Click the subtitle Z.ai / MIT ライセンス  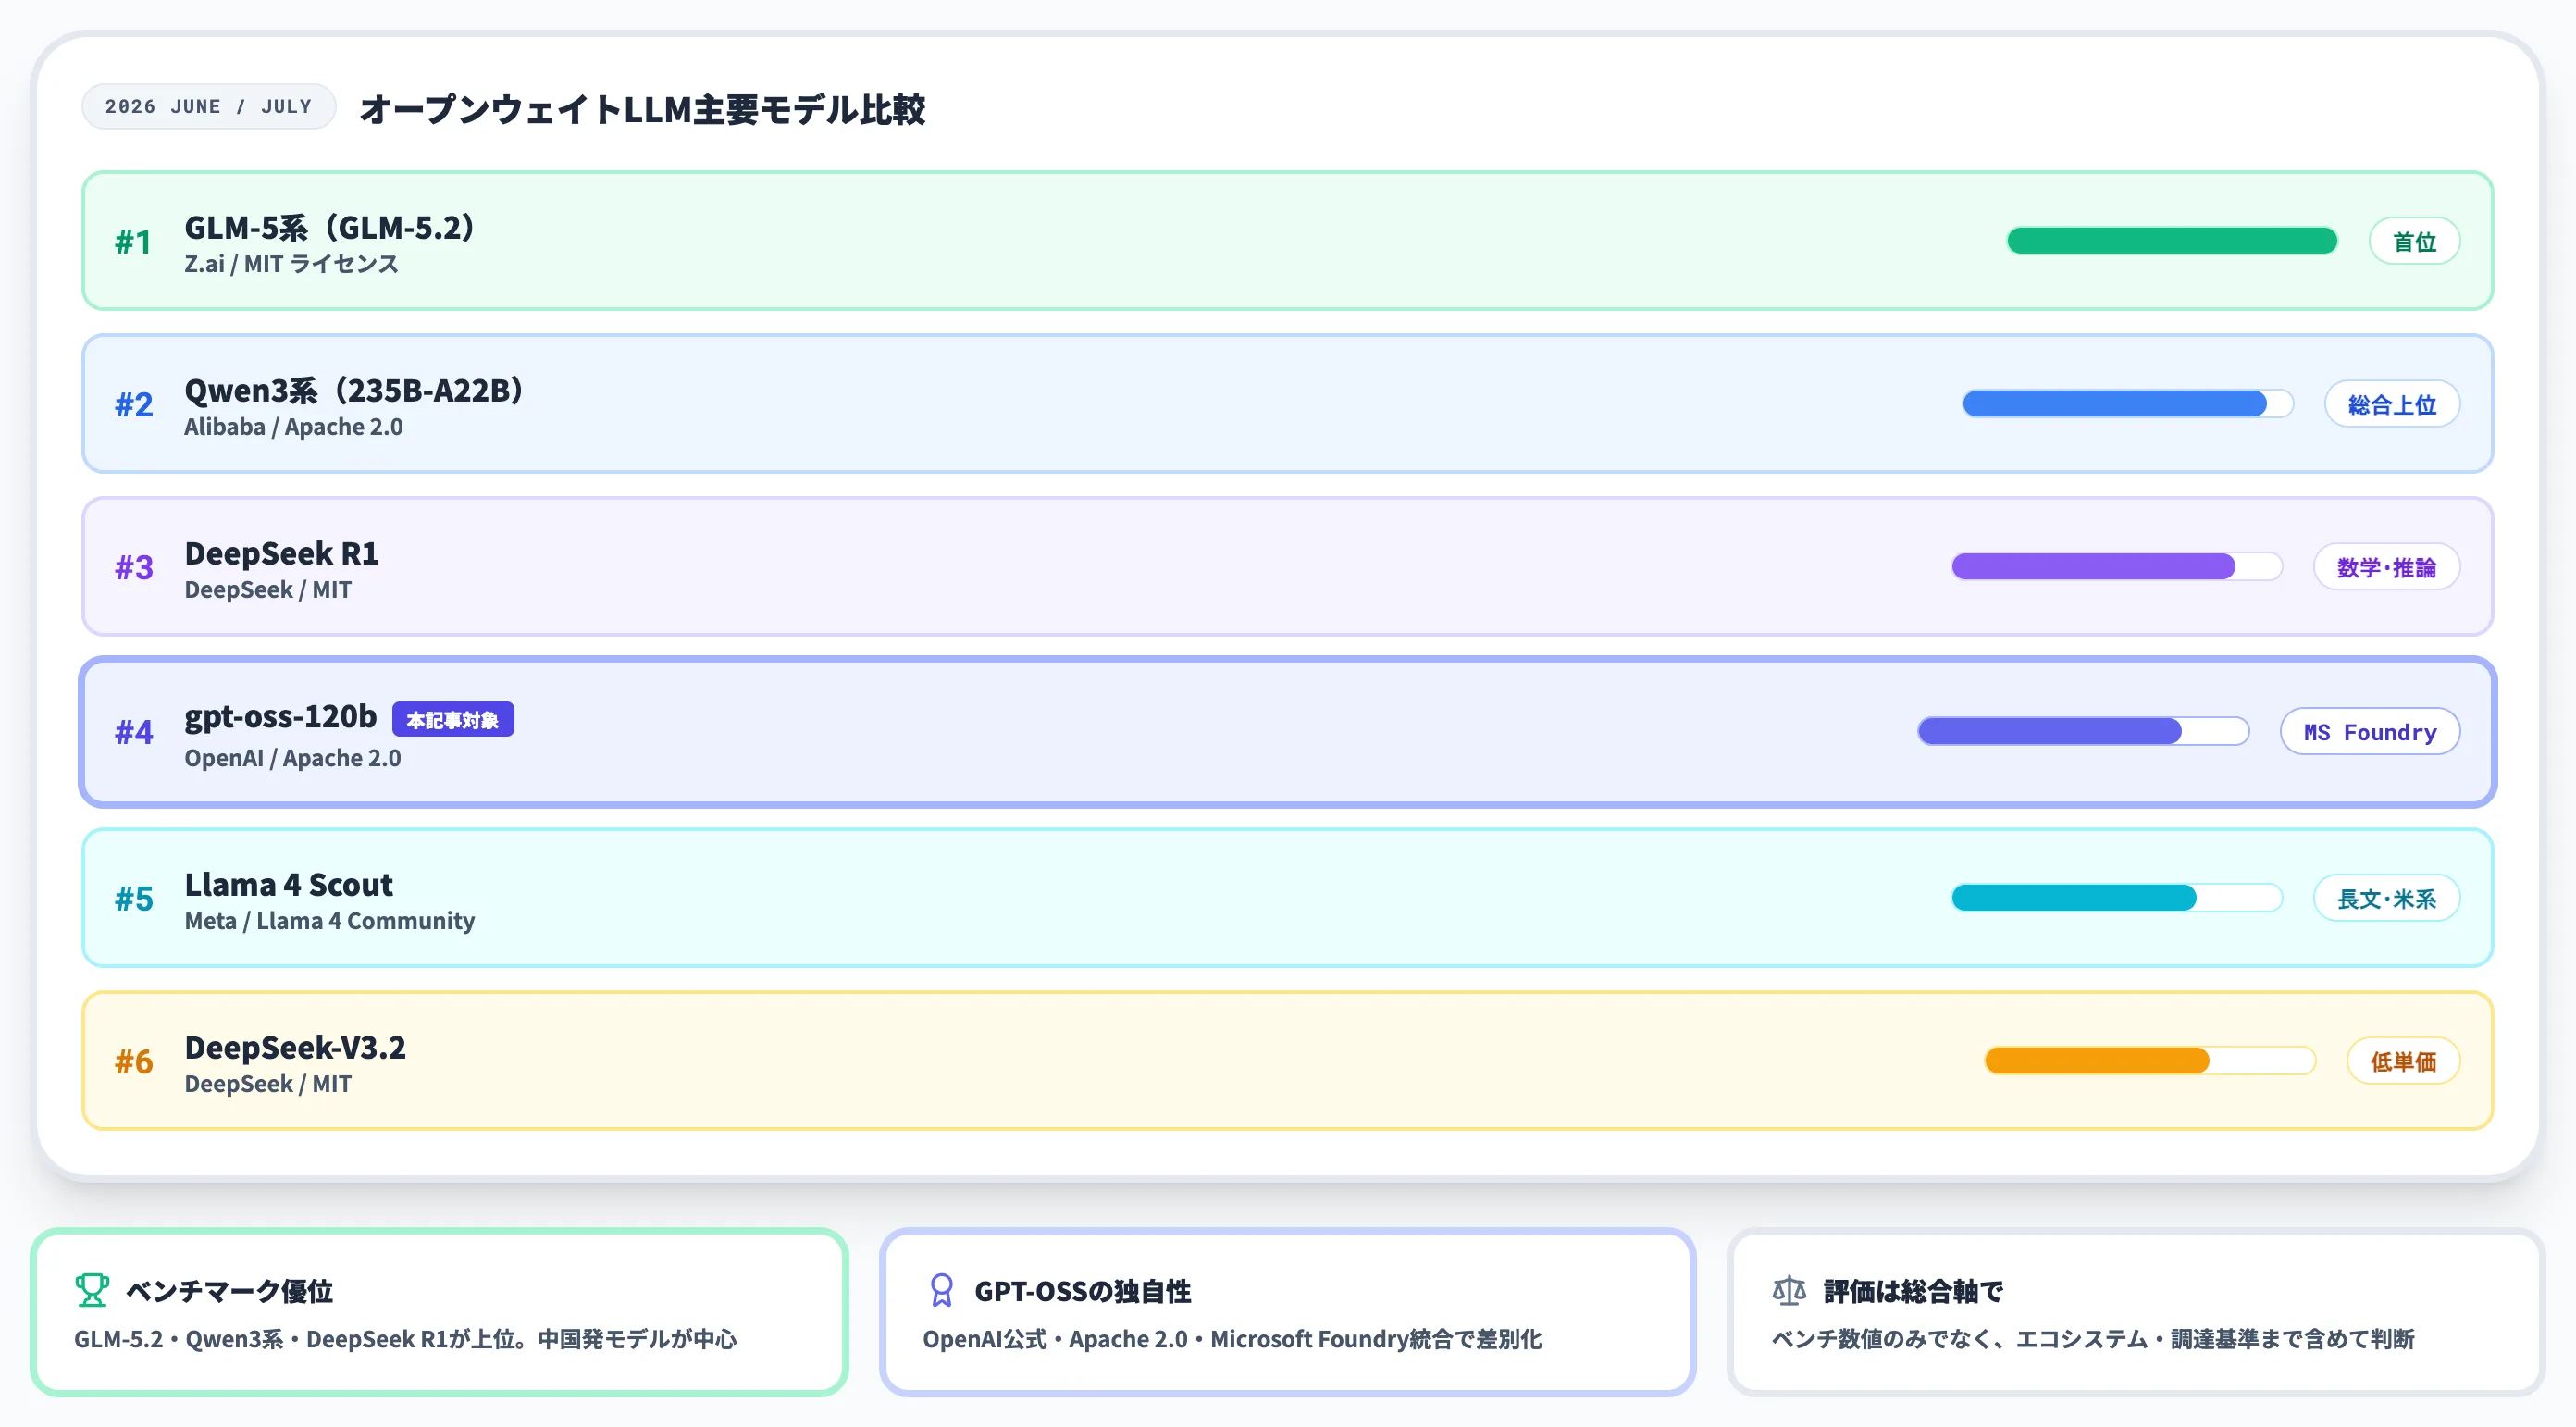click(x=291, y=264)
